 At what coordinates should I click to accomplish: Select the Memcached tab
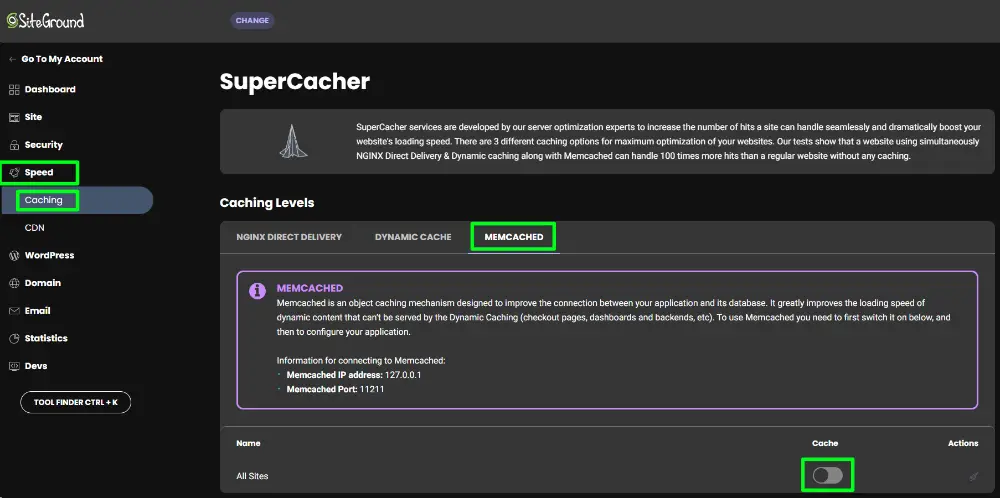click(x=514, y=237)
